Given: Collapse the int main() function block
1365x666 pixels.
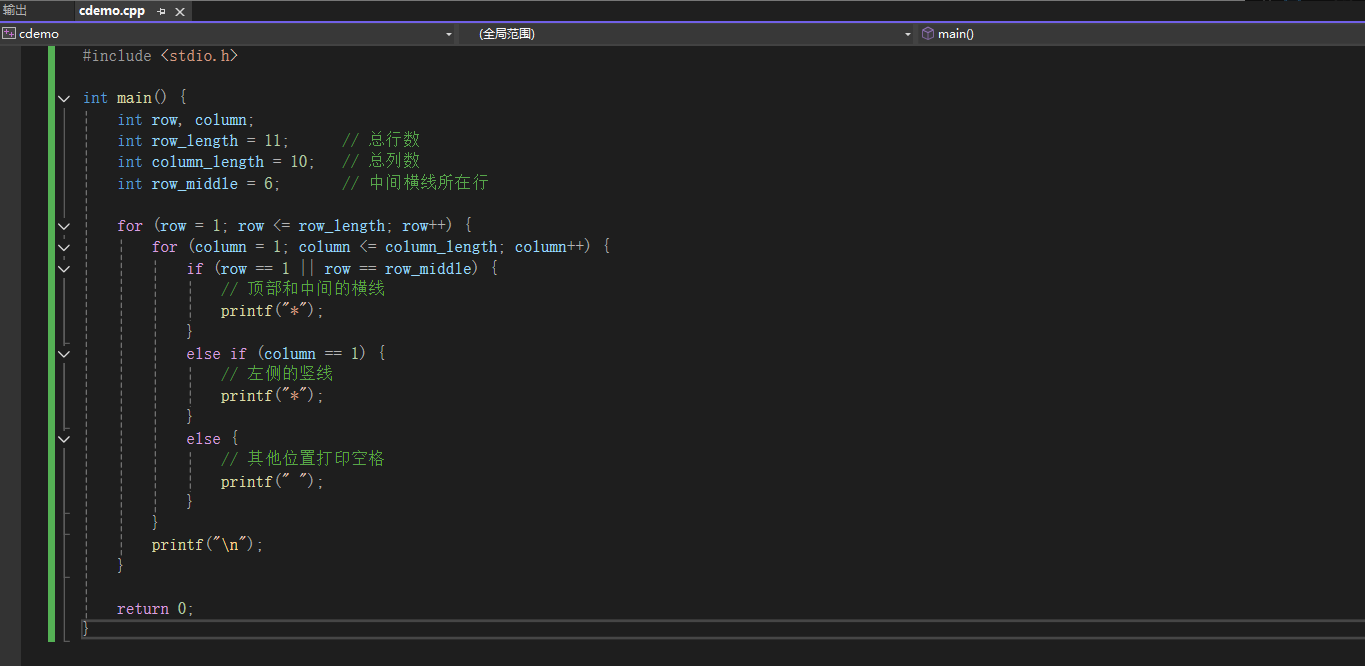Looking at the screenshot, I should click(x=64, y=98).
